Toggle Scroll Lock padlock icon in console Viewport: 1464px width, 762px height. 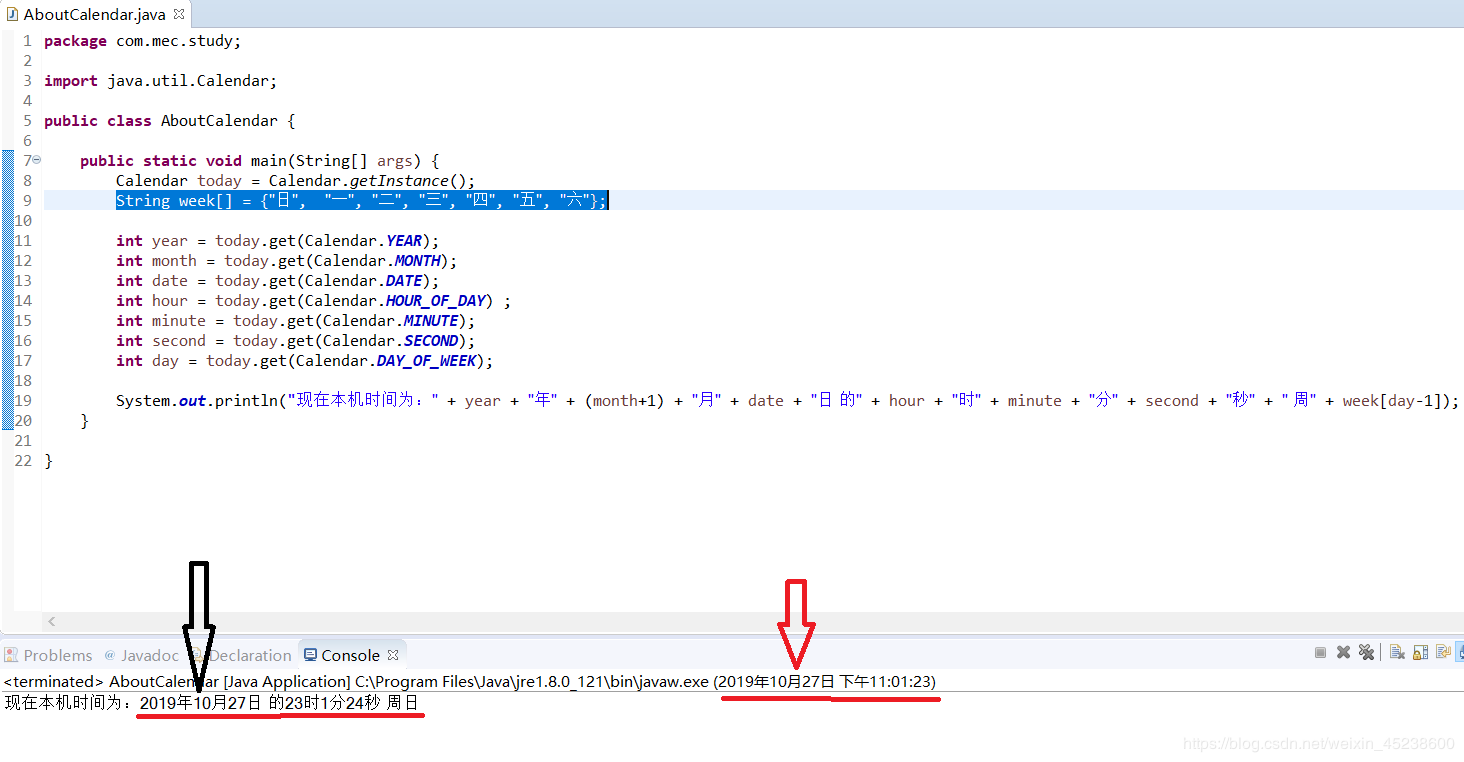coord(1420,653)
